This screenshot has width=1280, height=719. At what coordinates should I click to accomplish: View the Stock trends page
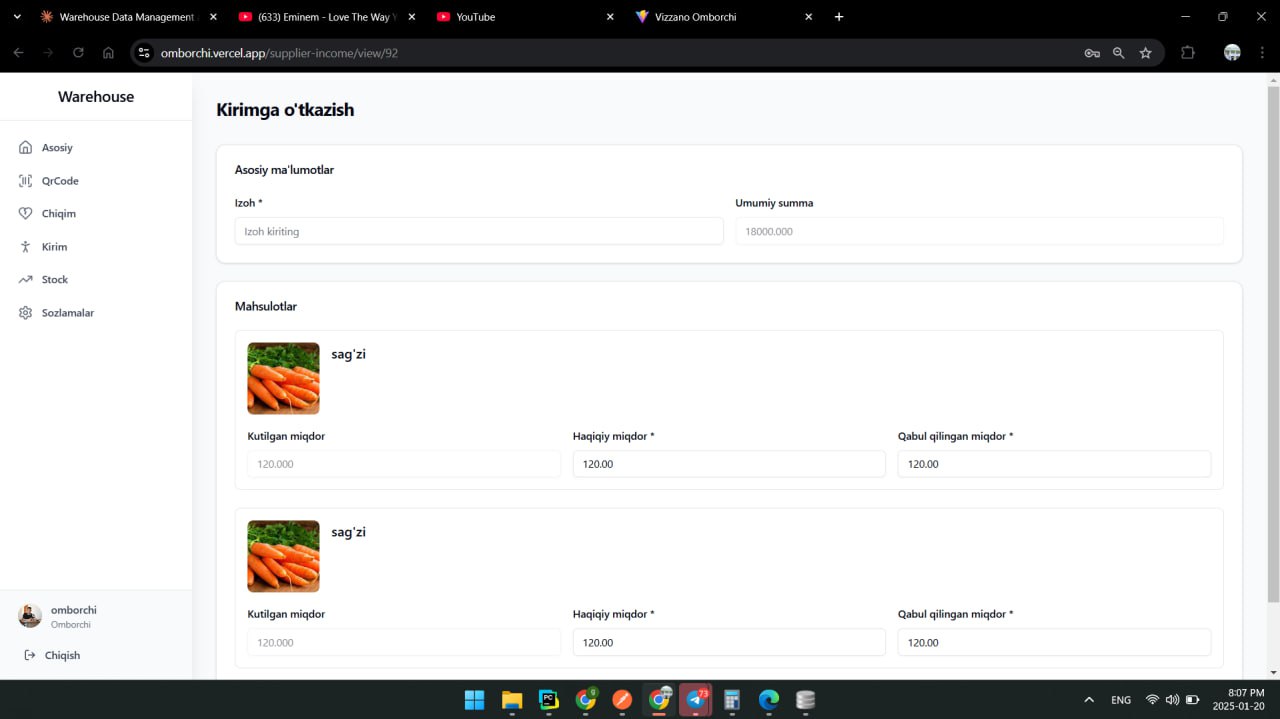click(56, 279)
